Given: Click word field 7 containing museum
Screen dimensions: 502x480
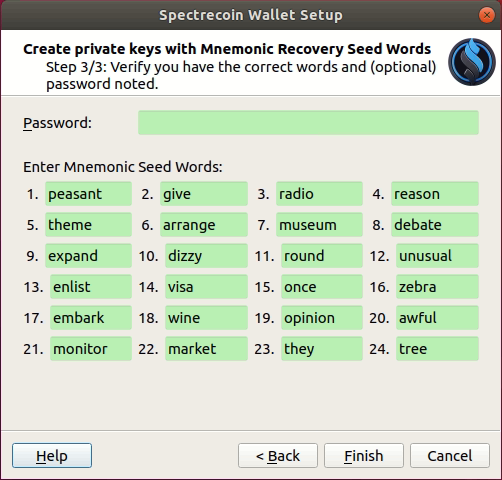Looking at the screenshot, I should click(x=319, y=225).
